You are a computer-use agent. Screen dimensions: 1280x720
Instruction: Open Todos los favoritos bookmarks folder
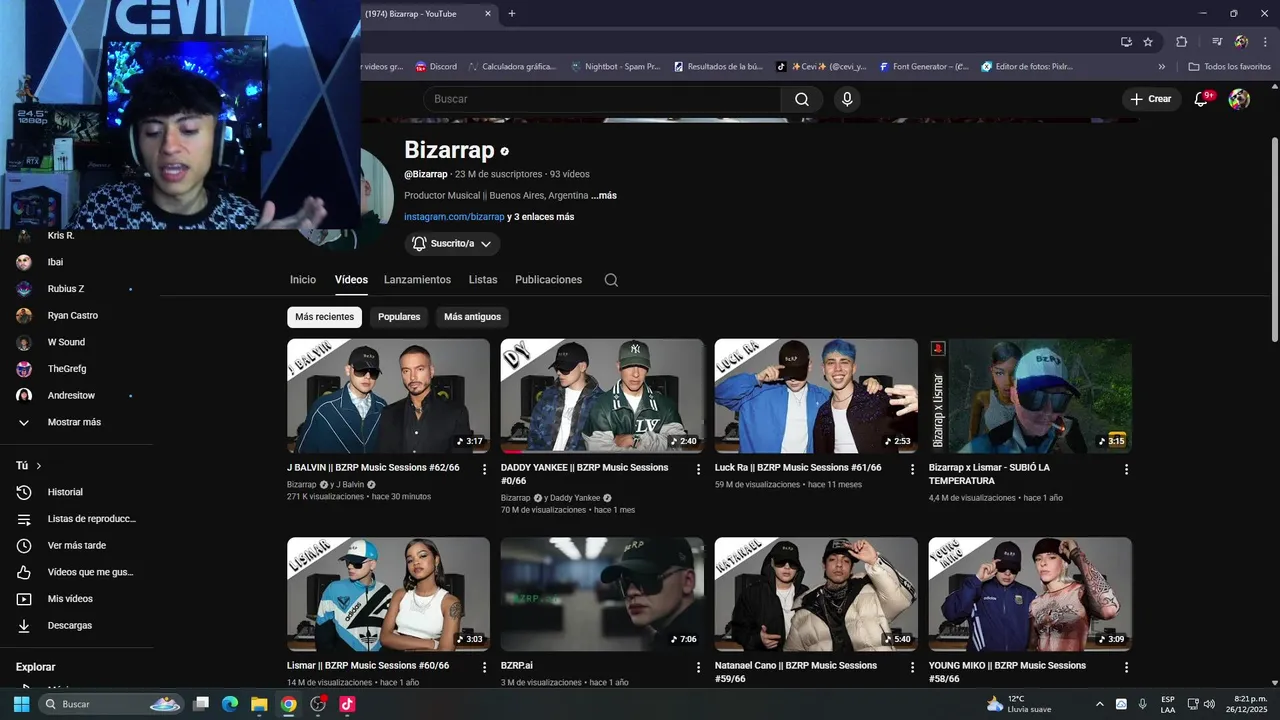tap(1229, 67)
